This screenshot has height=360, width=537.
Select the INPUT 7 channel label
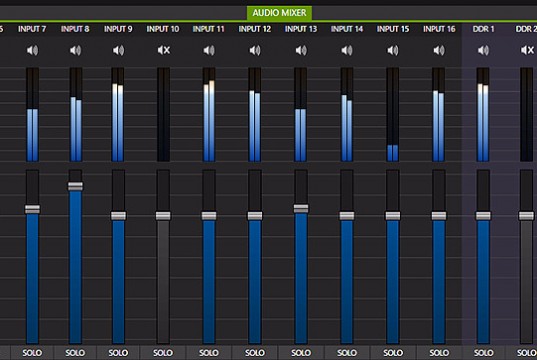coord(32,29)
